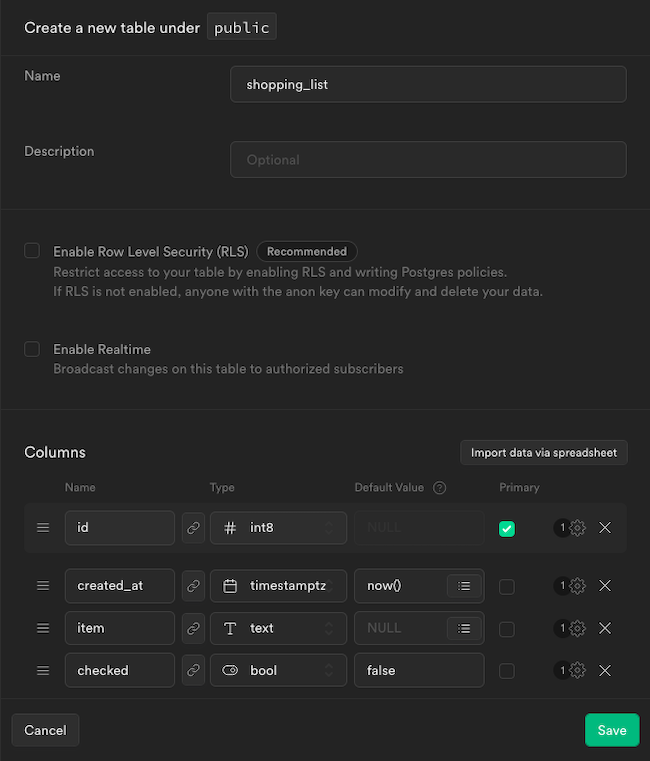Viewport: 650px width, 761px height.
Task: Click link icon next to item column
Action: click(193, 628)
